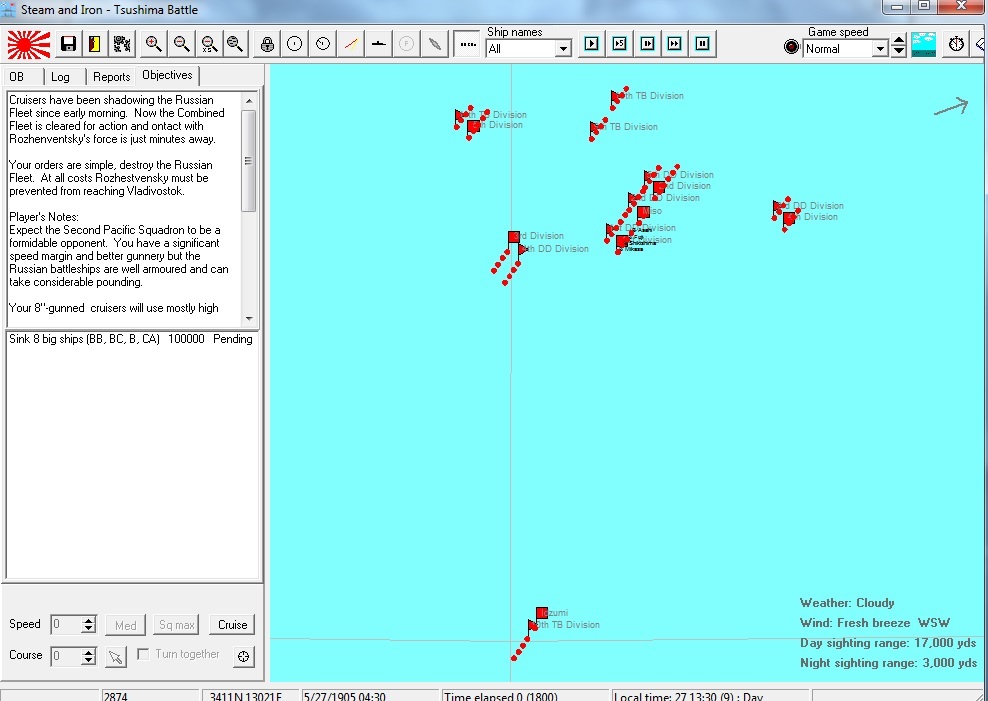The height and width of the screenshot is (701, 988).
Task: Click the Speed input field
Action: click(x=66, y=624)
